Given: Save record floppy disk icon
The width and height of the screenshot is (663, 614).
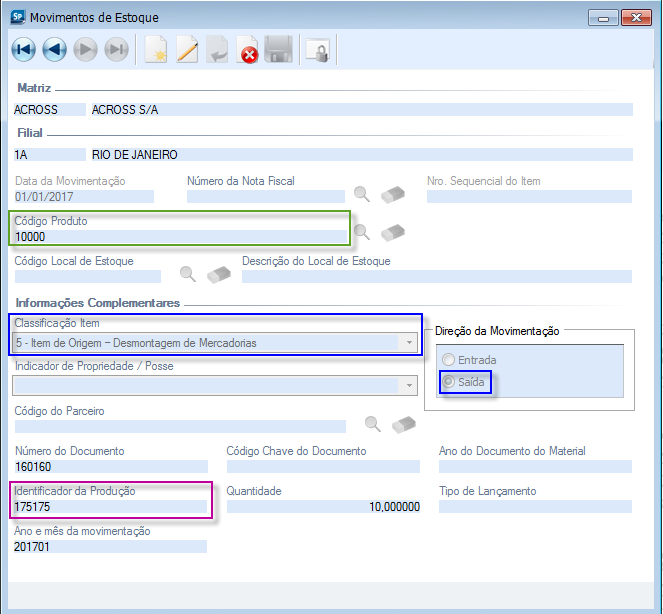Looking at the screenshot, I should (x=278, y=49).
